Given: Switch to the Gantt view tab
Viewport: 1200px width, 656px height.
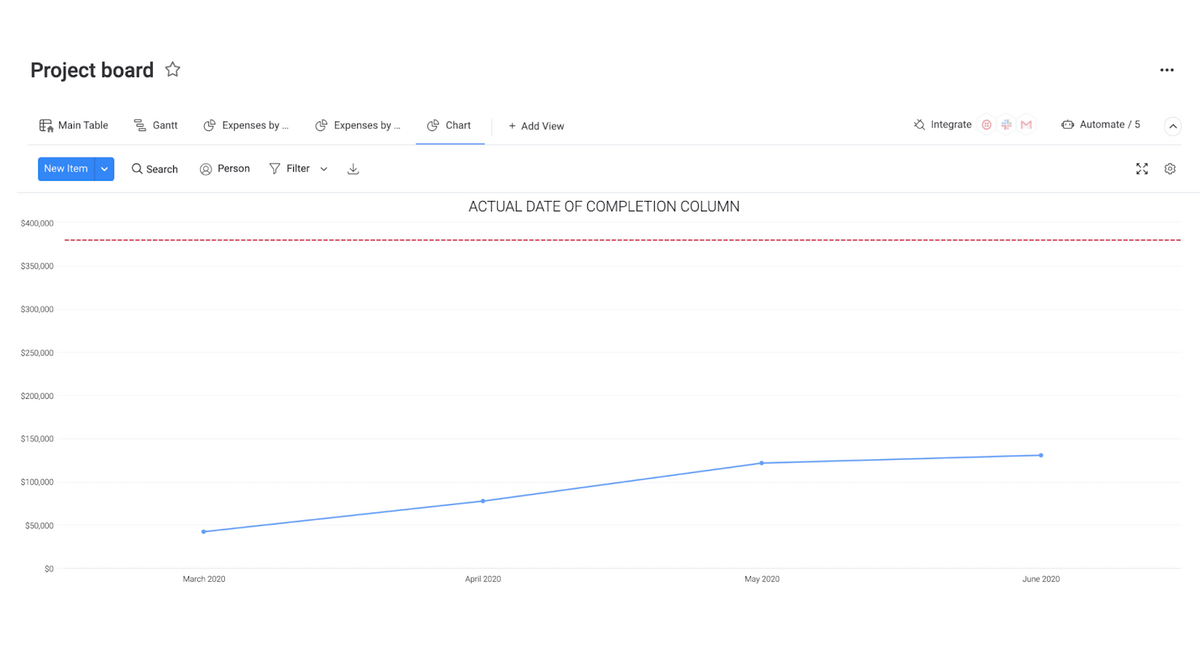Looking at the screenshot, I should coord(156,126).
